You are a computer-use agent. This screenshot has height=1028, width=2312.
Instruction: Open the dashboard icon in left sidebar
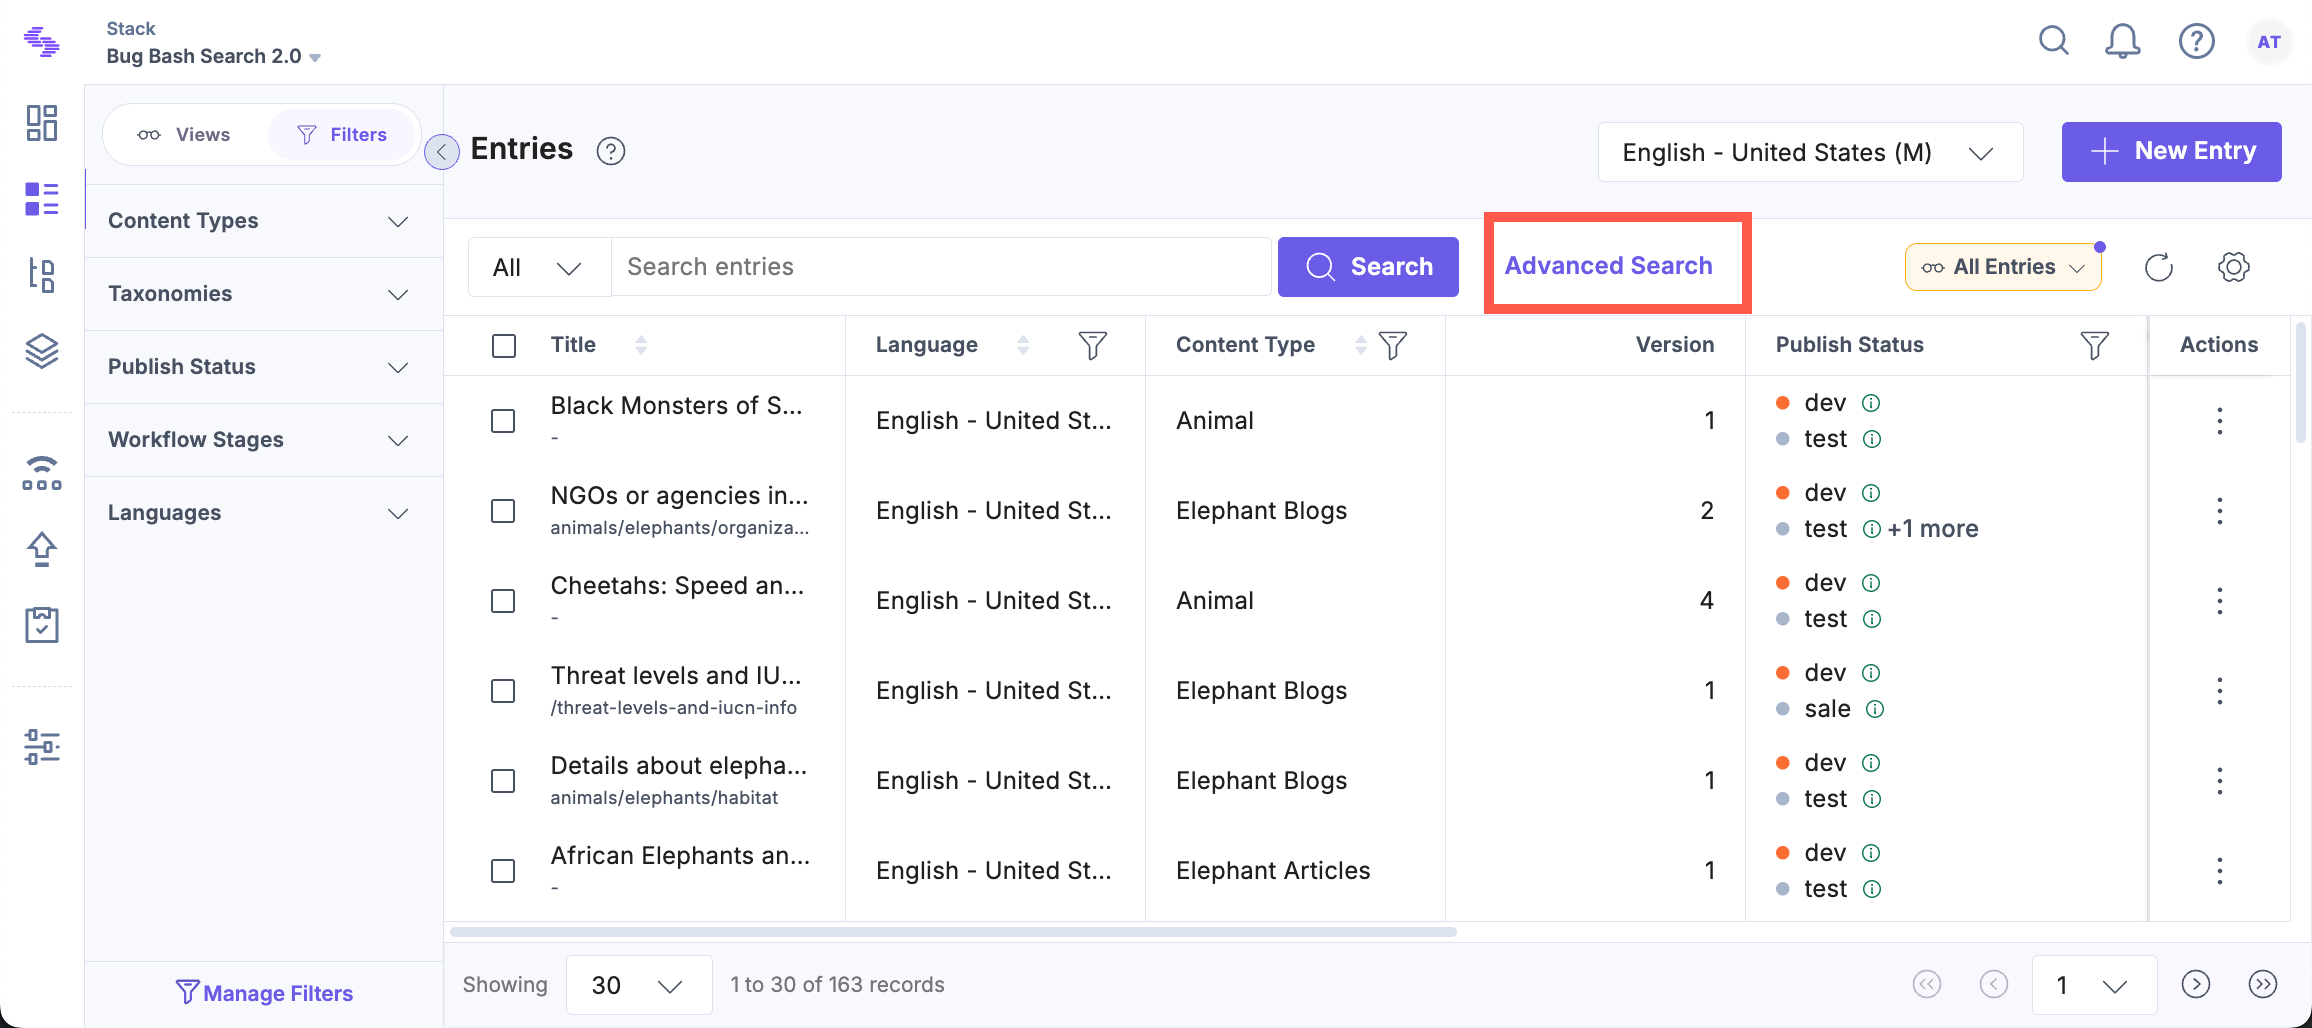point(42,123)
